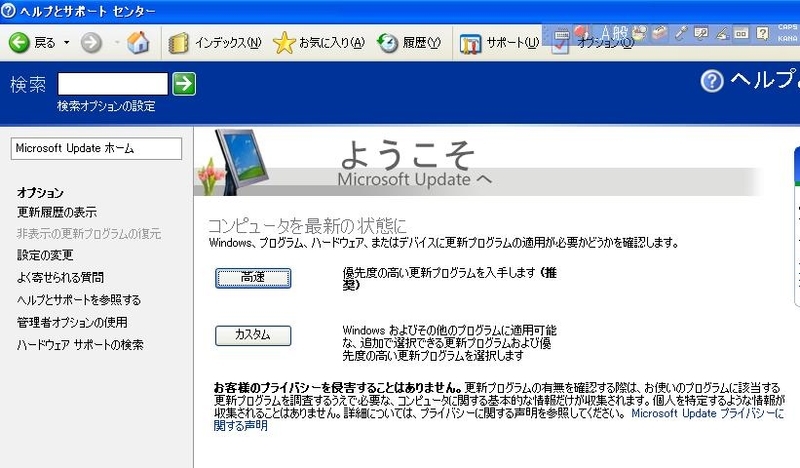Click the IME conversion mode '般' indicator
Viewport: 800px width, 468px height.
[620, 33]
